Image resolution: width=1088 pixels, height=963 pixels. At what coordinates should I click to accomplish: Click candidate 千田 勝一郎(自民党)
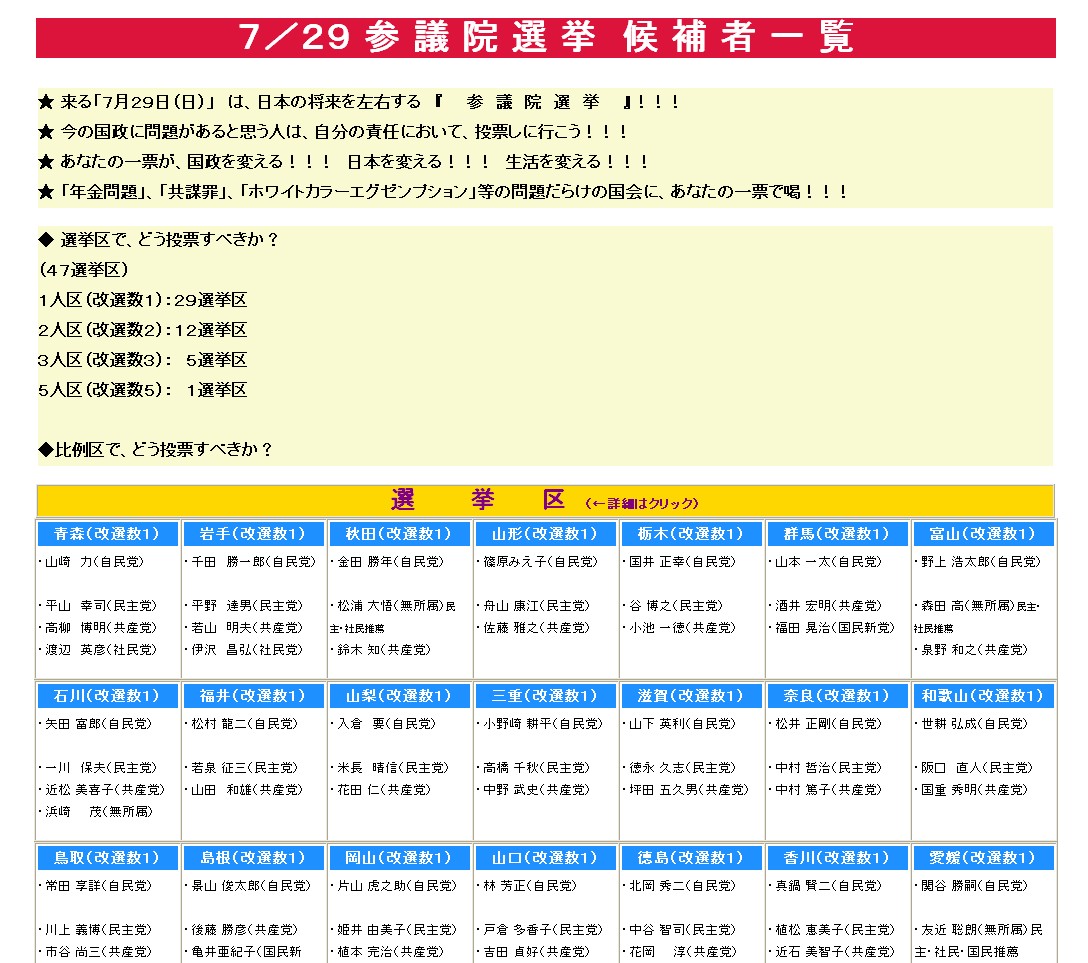click(250, 561)
